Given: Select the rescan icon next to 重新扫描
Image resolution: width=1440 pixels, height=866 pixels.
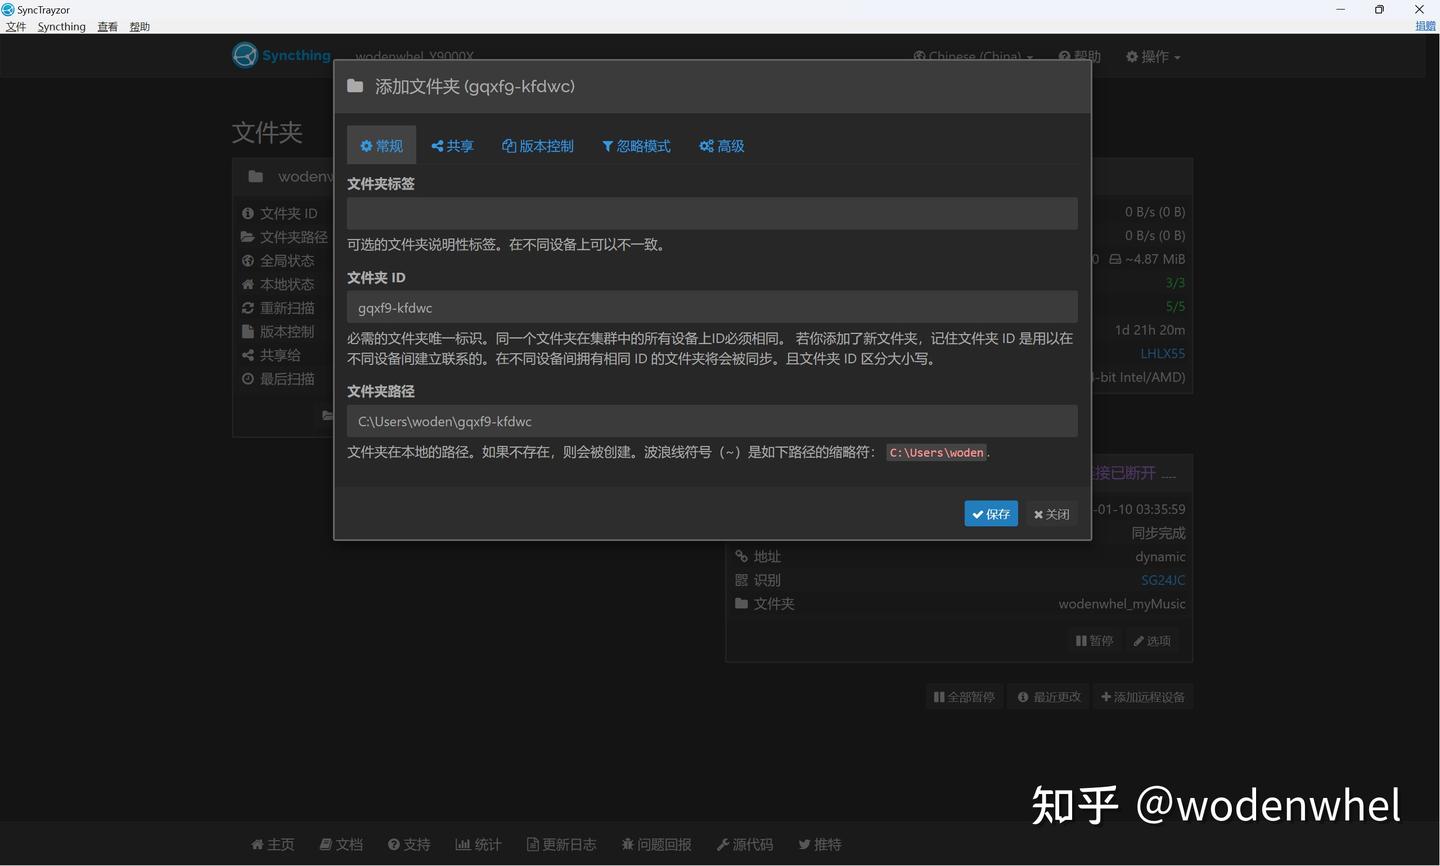Looking at the screenshot, I should [x=248, y=307].
